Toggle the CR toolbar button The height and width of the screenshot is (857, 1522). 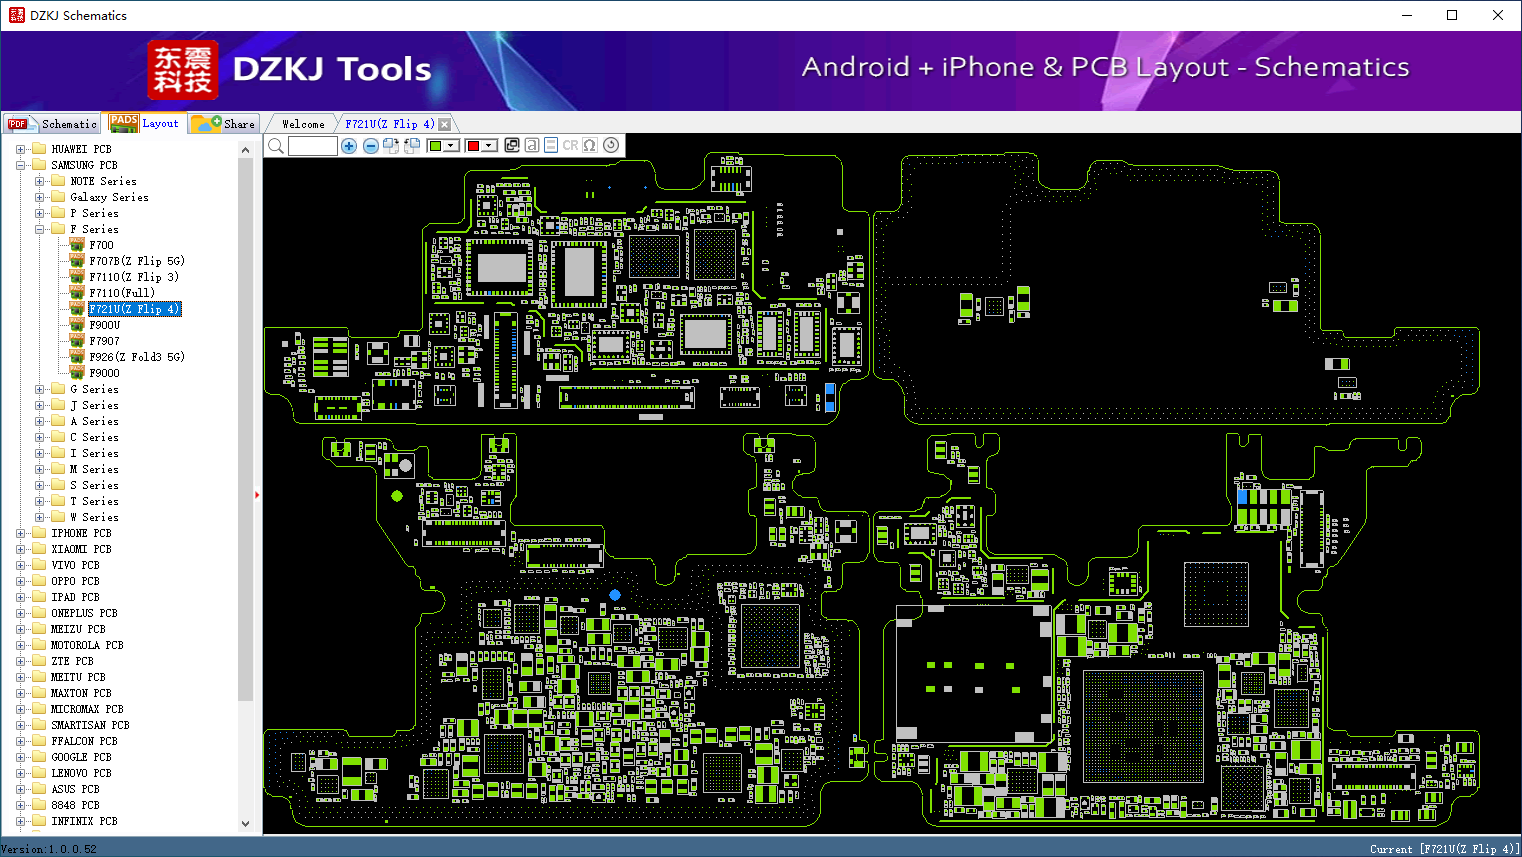click(x=570, y=145)
